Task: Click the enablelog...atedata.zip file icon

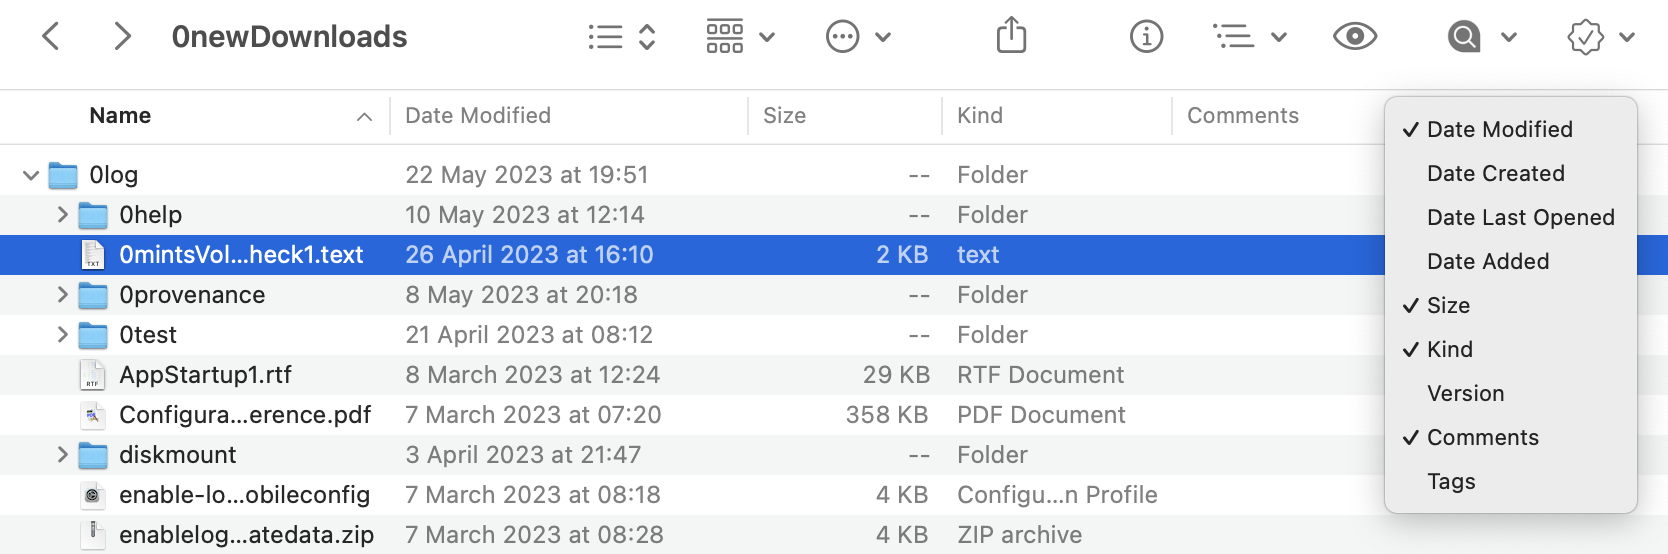Action: (x=93, y=535)
